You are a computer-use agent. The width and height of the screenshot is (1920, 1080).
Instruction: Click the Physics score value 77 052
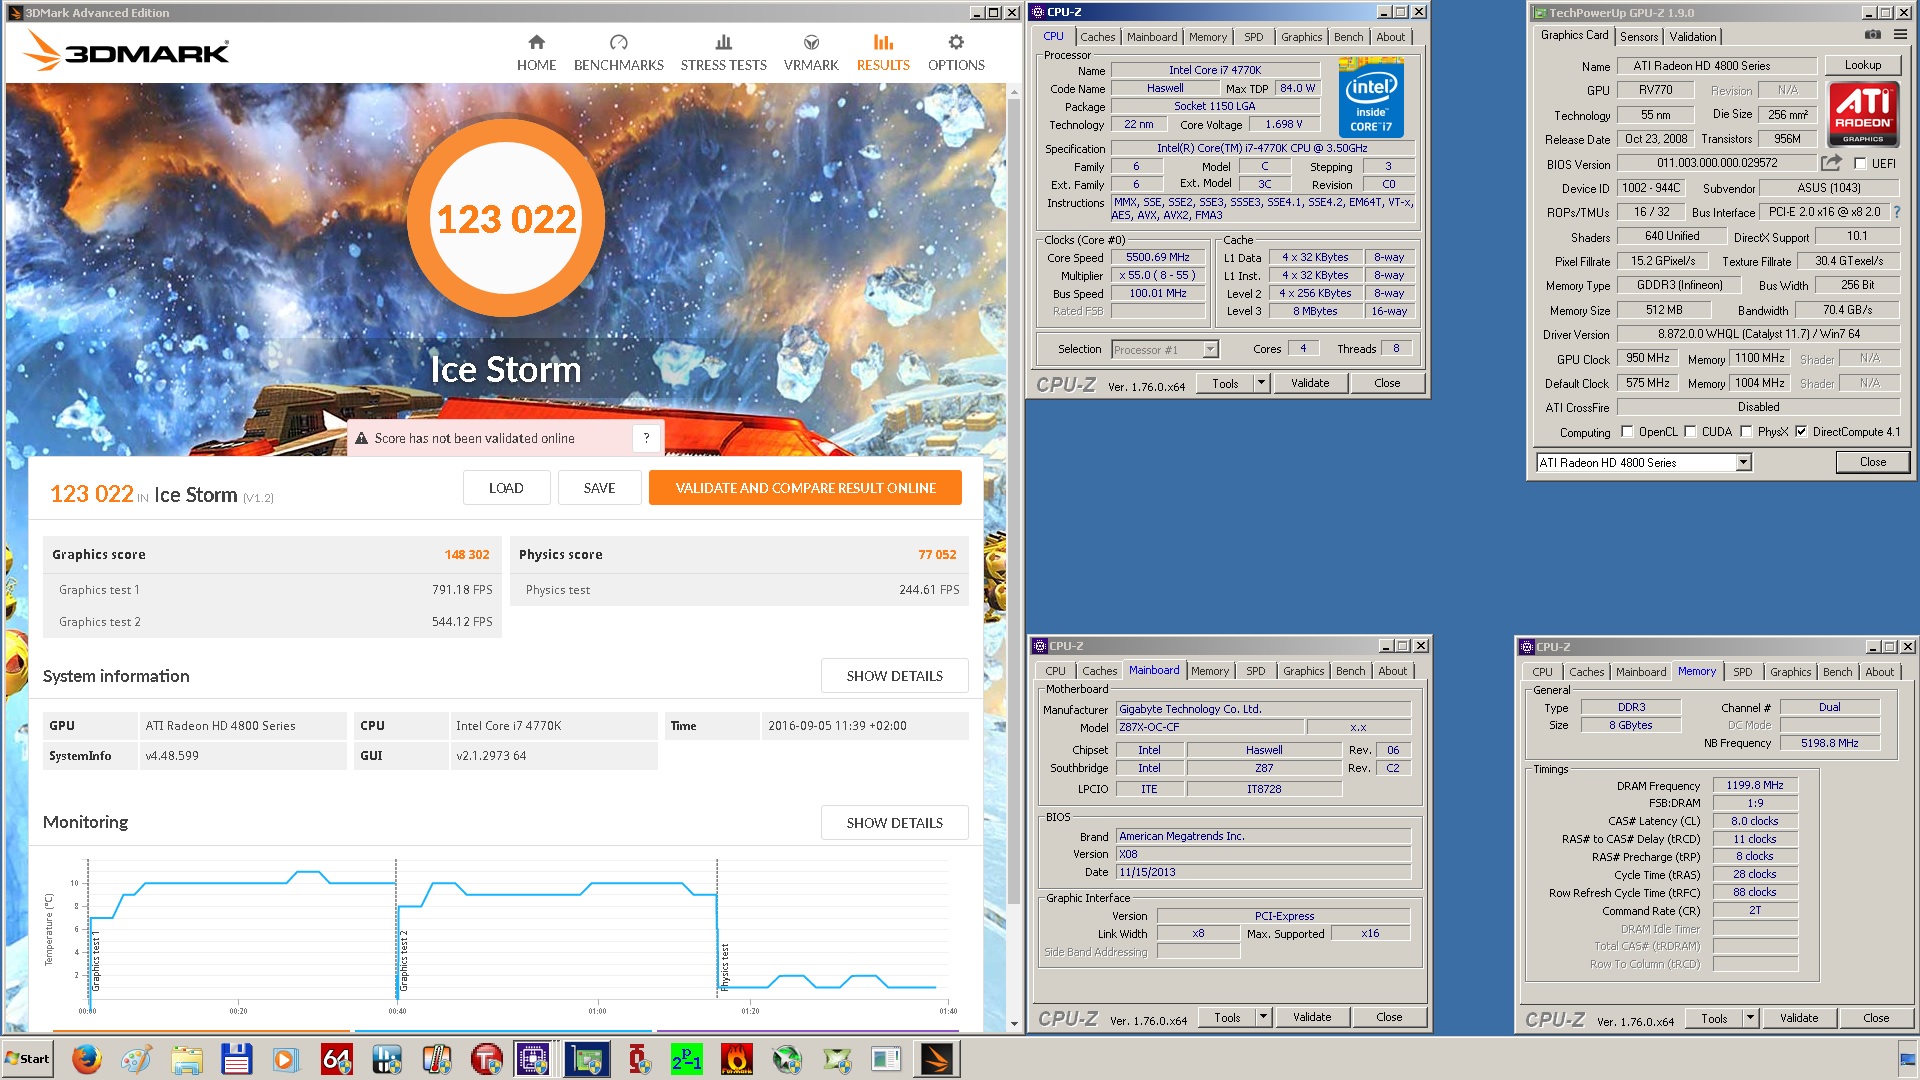coord(937,554)
